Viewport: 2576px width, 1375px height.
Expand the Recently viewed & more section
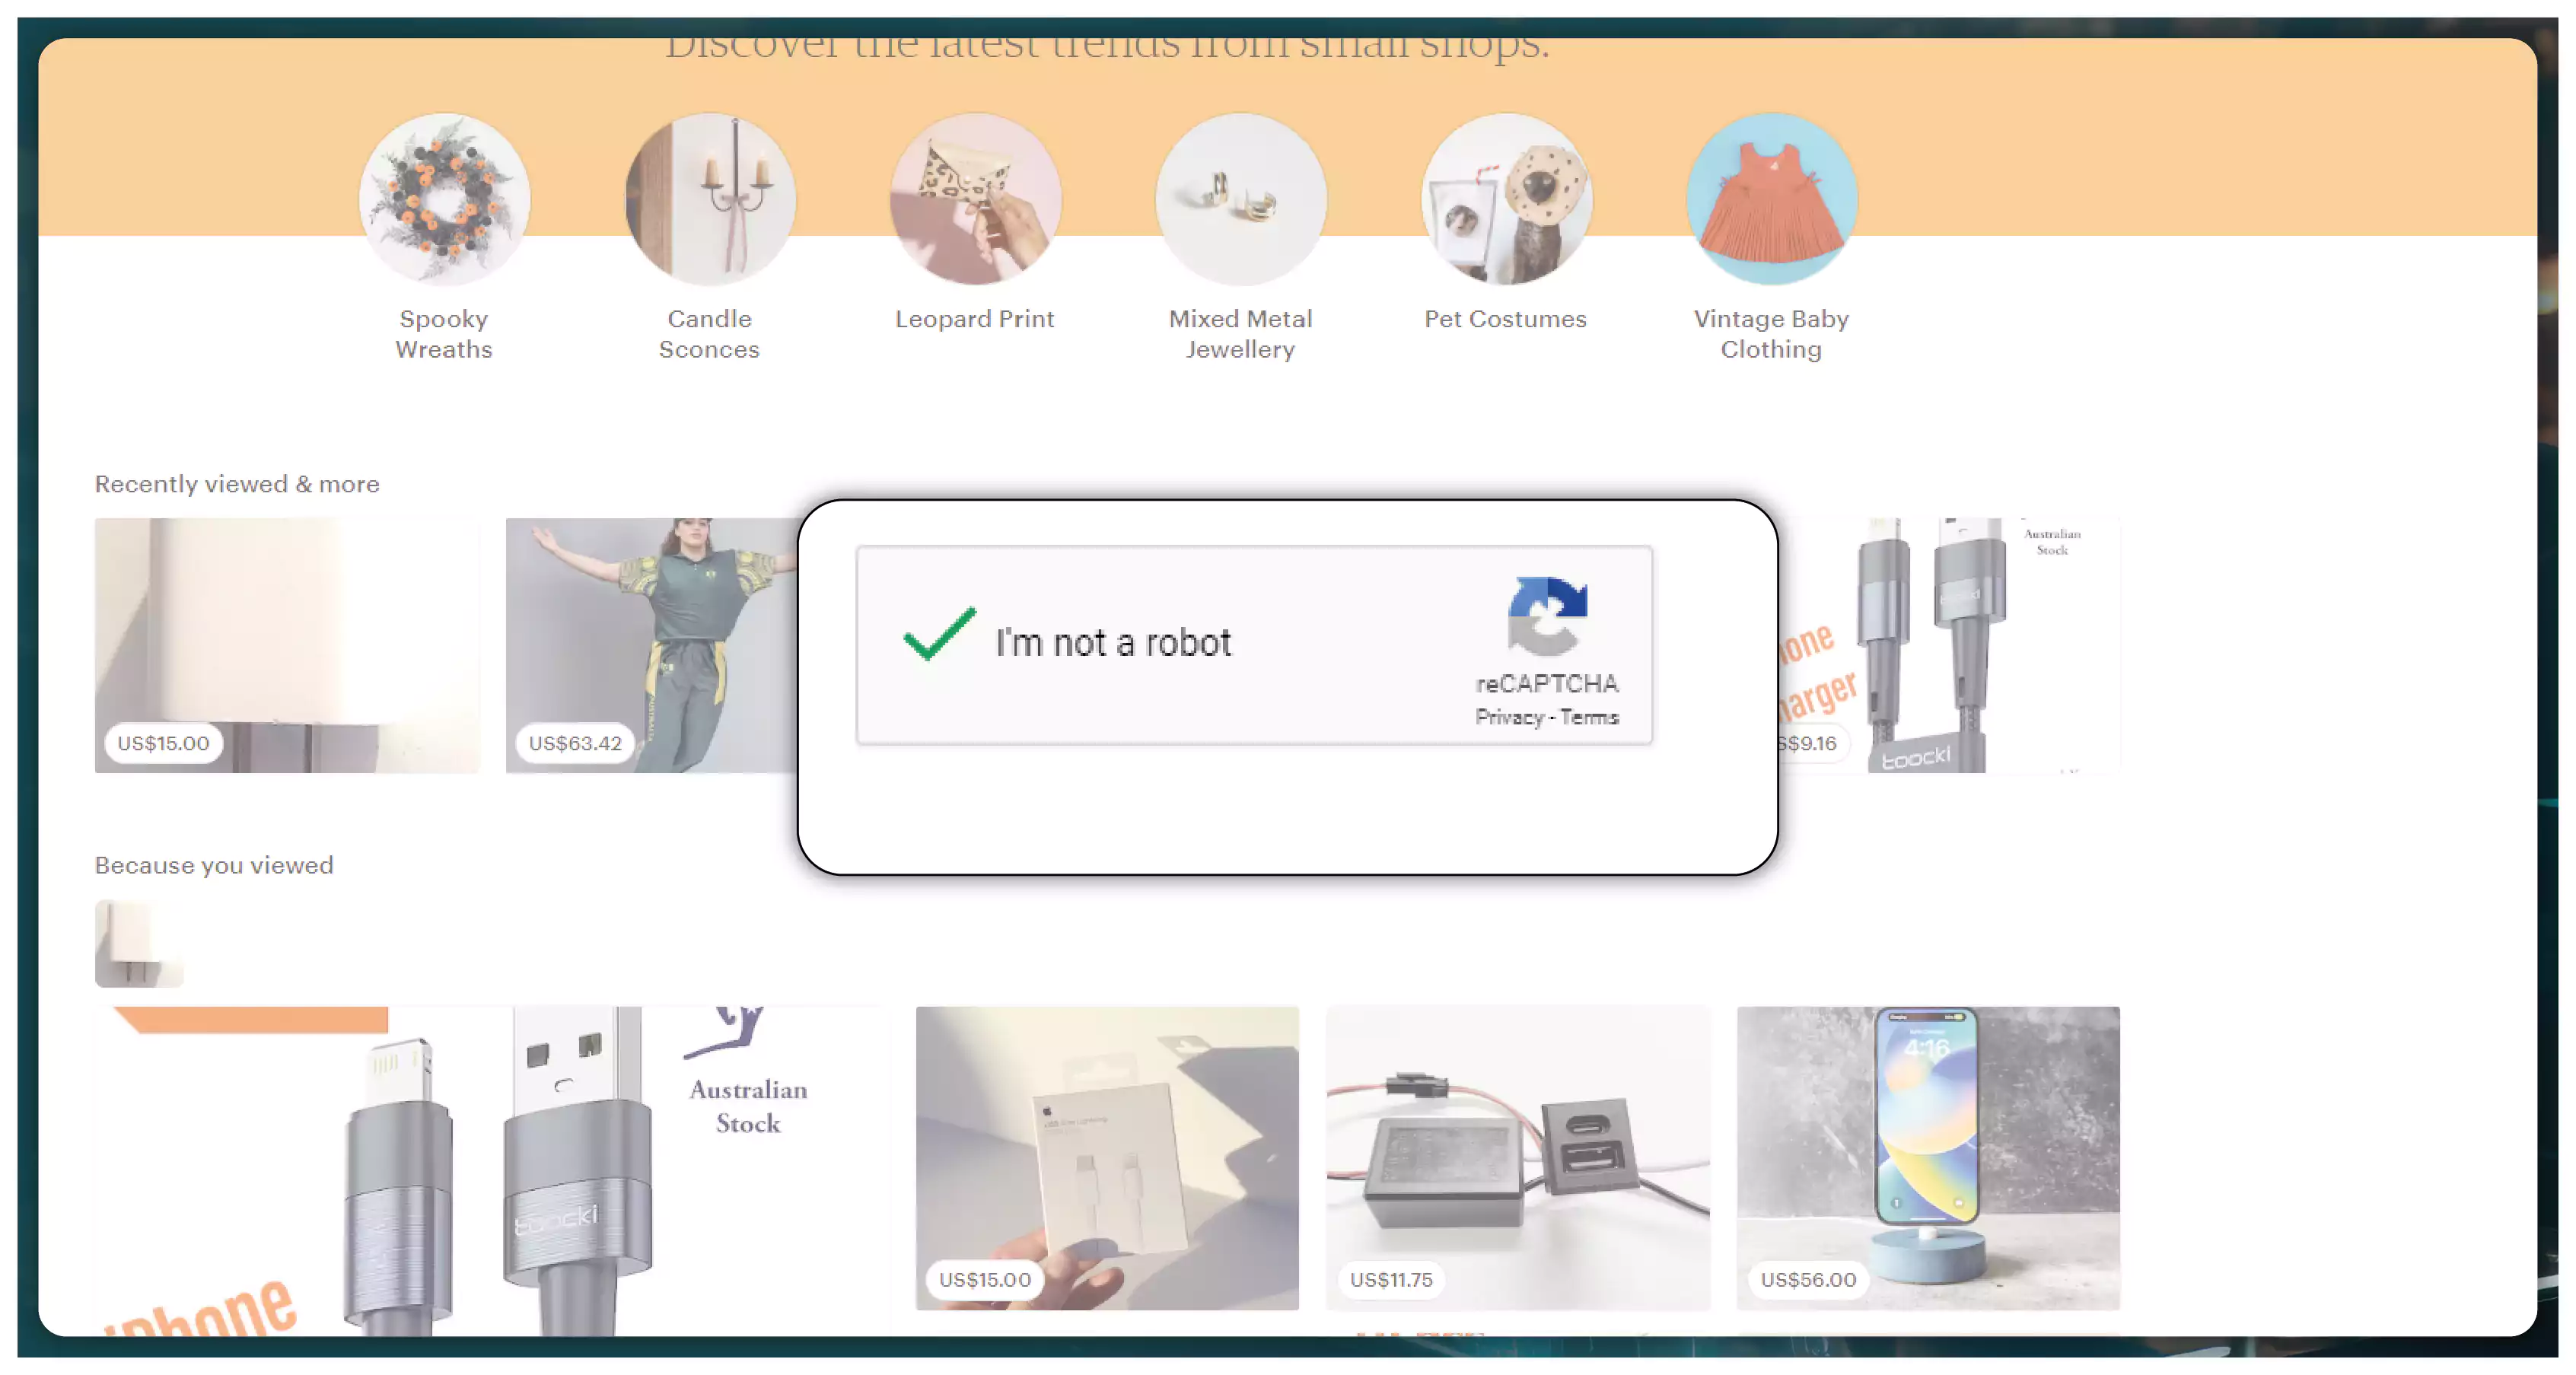235,484
